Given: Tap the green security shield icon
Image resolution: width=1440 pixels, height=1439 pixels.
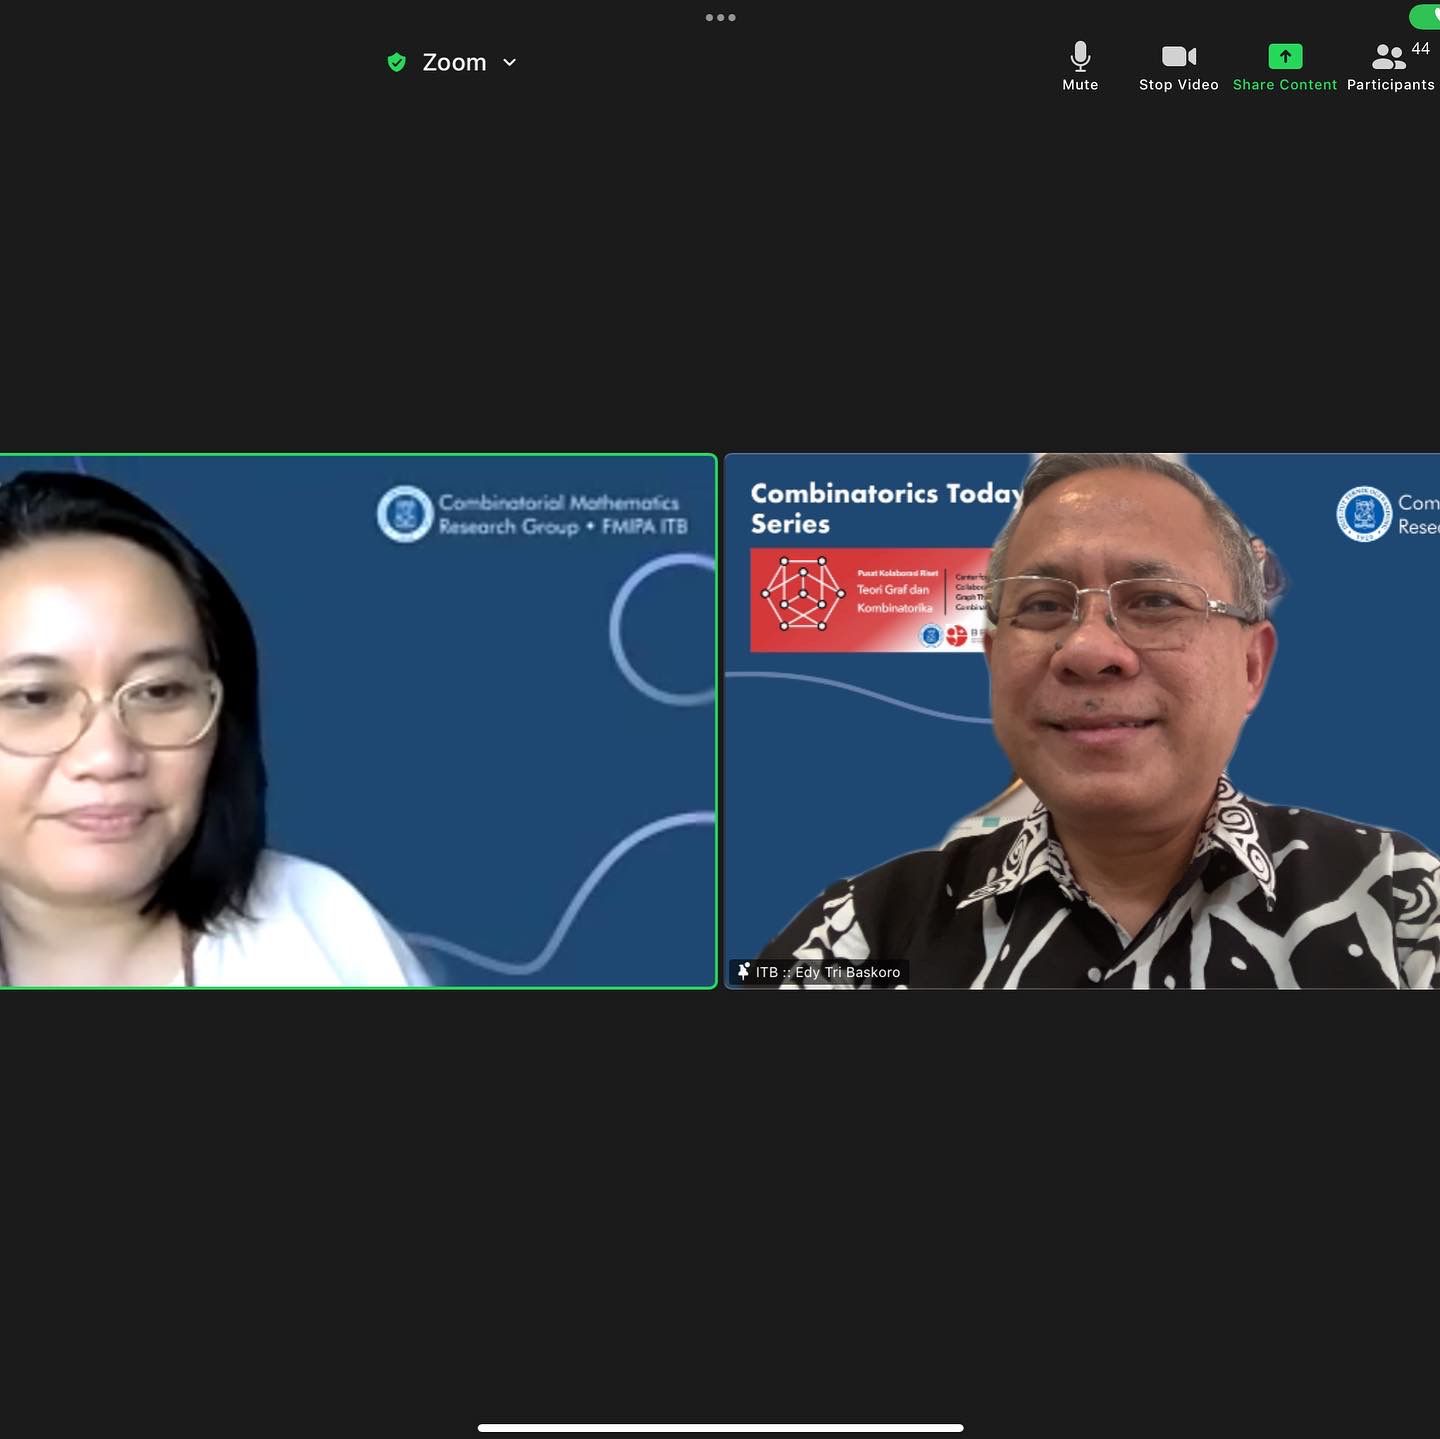Looking at the screenshot, I should pos(397,63).
